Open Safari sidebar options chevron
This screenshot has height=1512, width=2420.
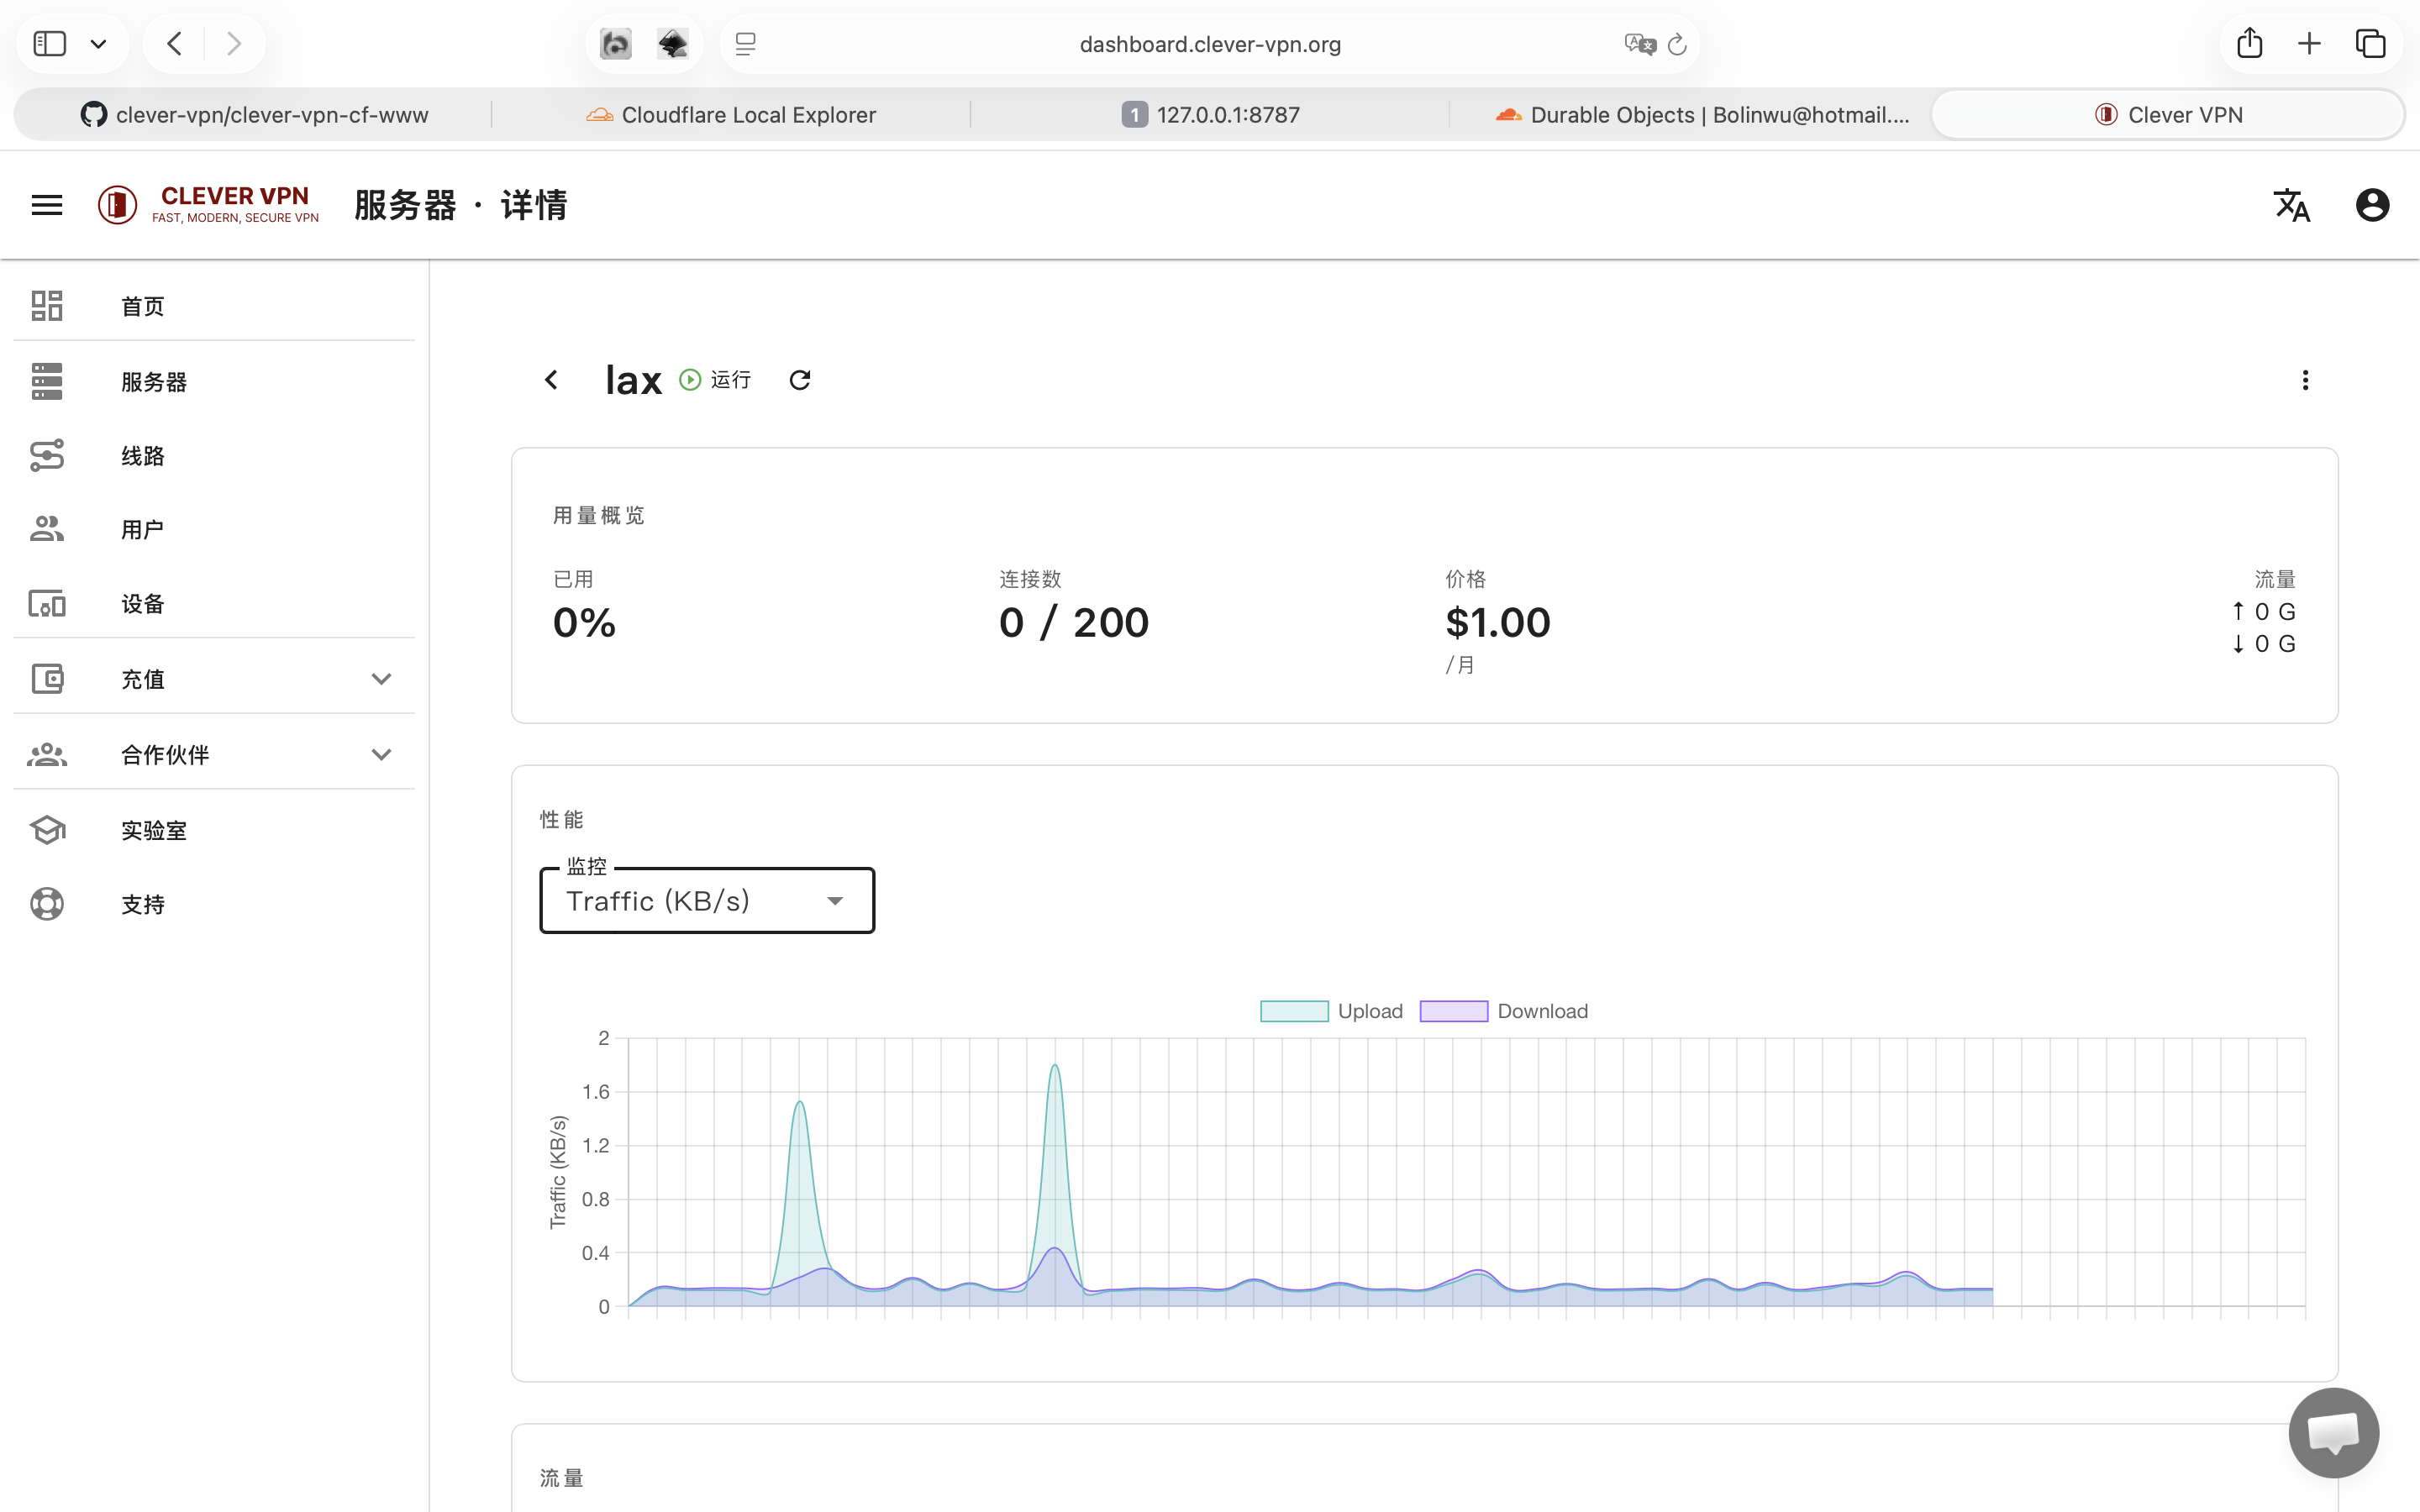coord(98,44)
